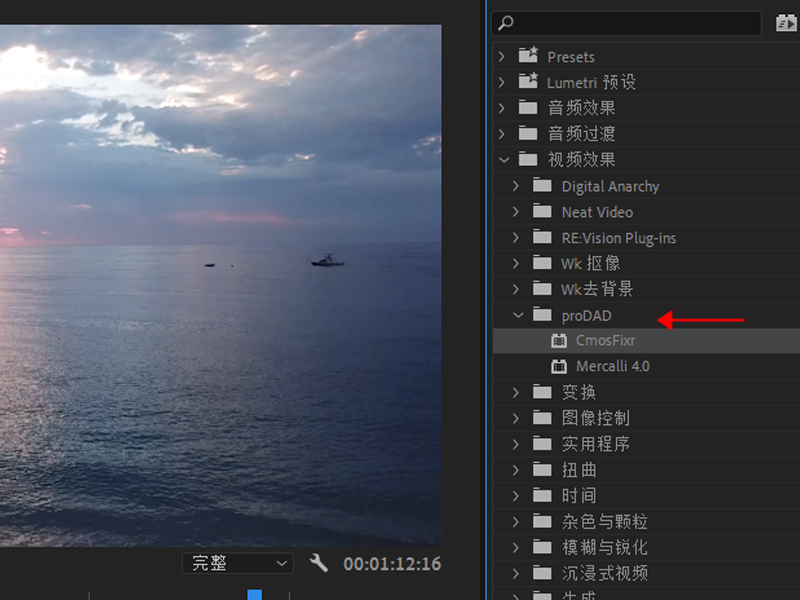Expand the 模糊与锐化 folder

(x=516, y=547)
